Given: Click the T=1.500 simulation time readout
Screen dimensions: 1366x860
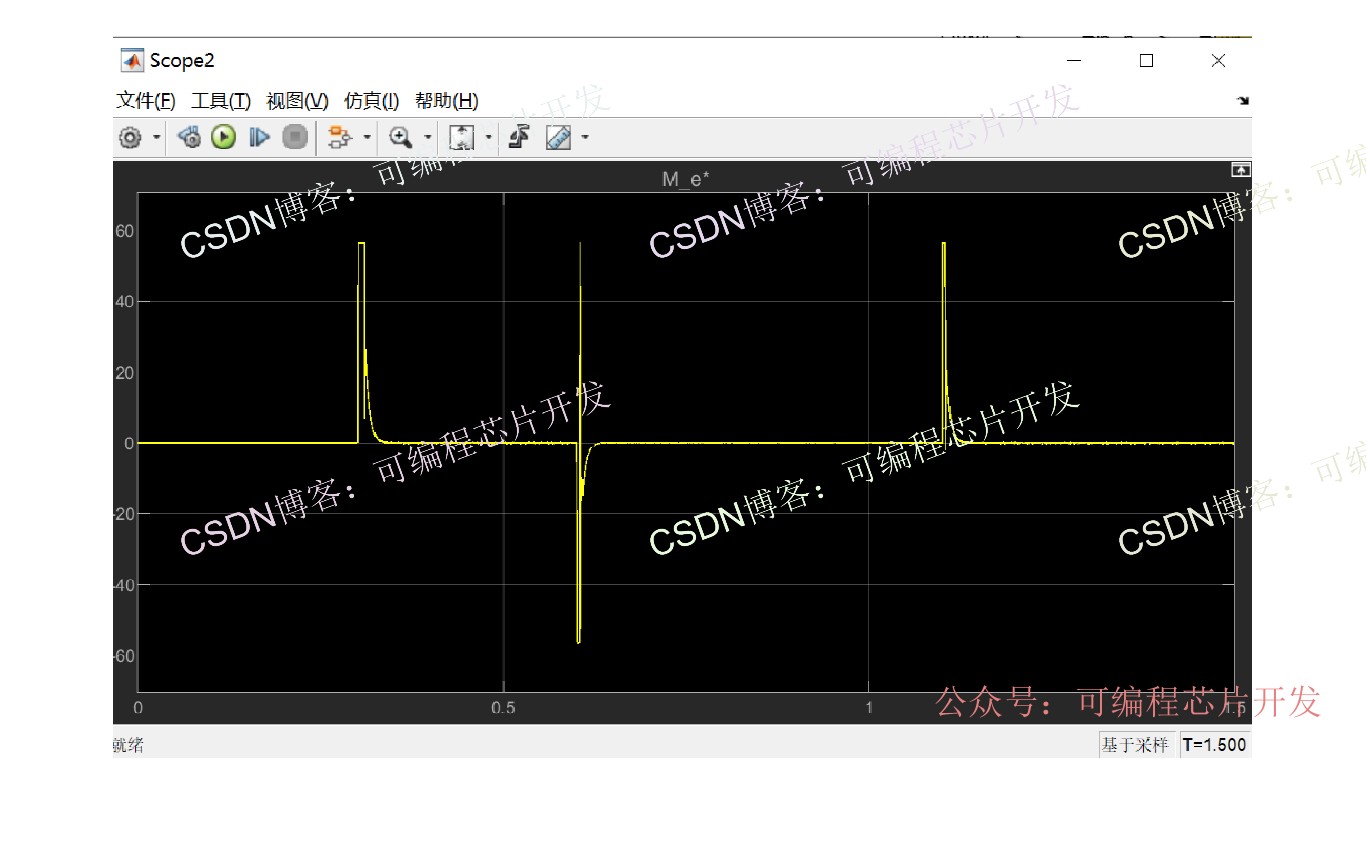Looking at the screenshot, I should coord(1215,745).
